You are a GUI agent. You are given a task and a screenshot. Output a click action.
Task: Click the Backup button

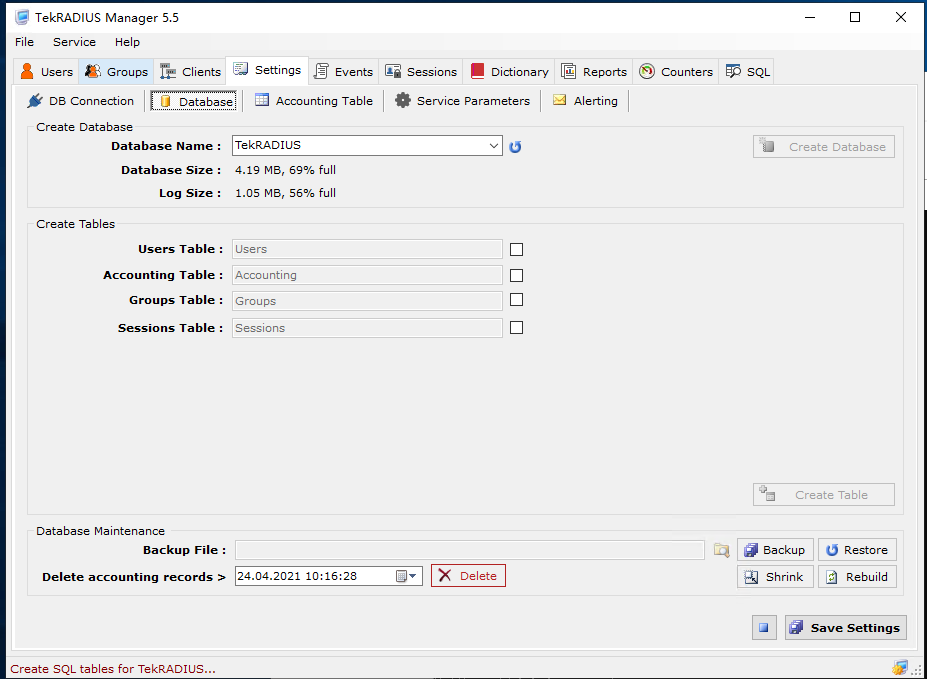[x=775, y=550]
